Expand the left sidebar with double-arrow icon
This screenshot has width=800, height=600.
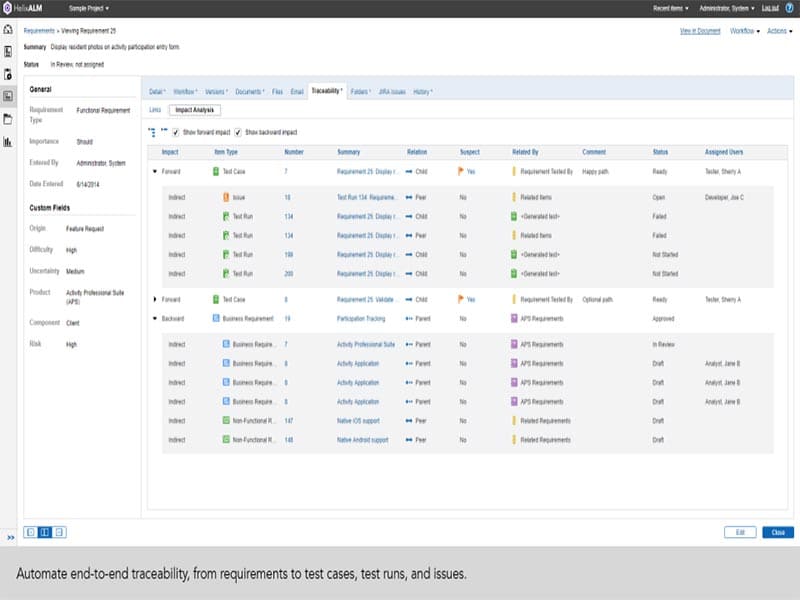[9, 537]
